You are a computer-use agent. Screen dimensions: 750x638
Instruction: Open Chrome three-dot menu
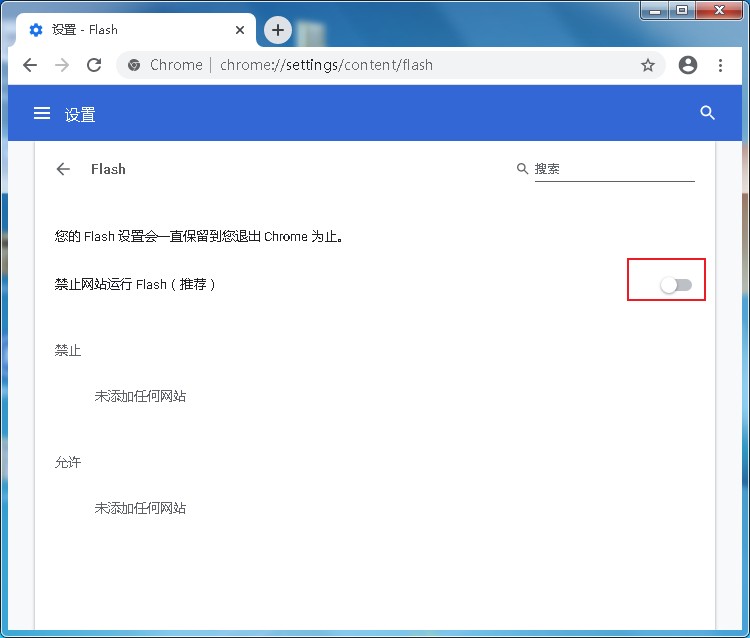pyautogui.click(x=720, y=65)
